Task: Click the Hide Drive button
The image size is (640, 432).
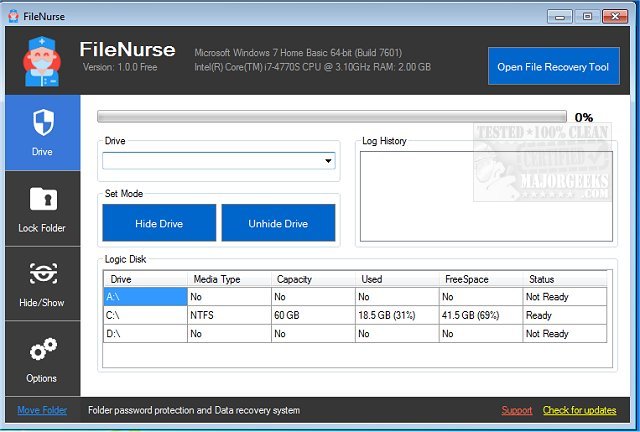Action: coord(159,223)
